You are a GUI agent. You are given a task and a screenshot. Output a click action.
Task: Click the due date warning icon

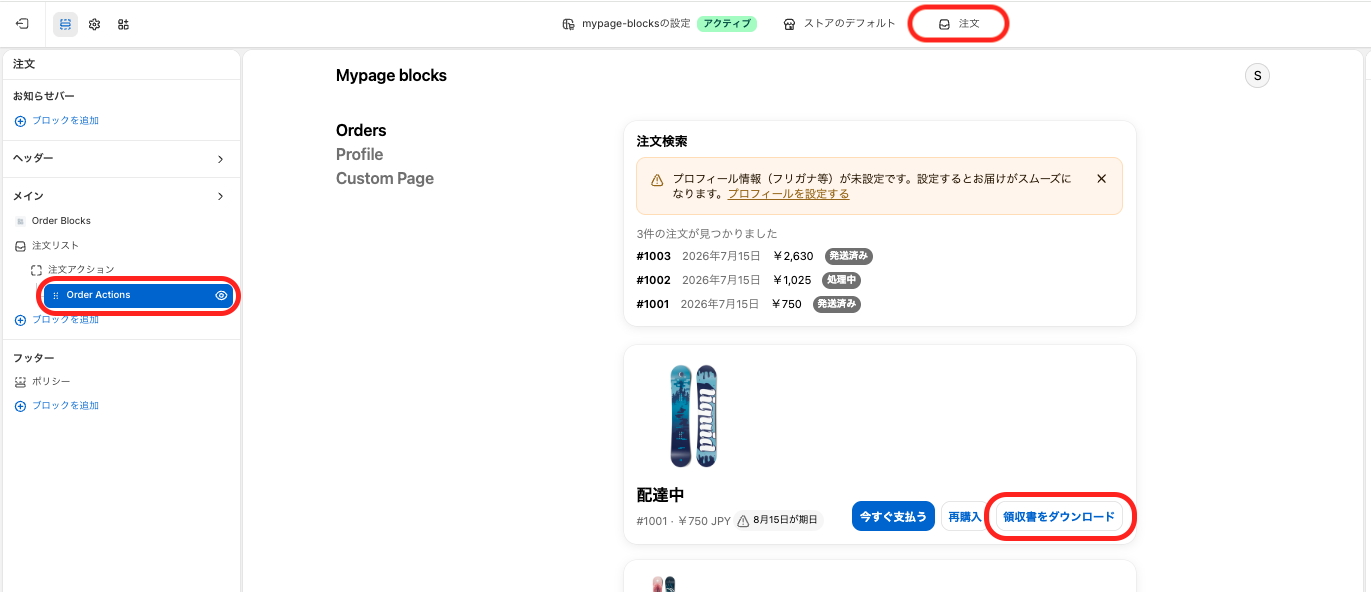tap(743, 520)
